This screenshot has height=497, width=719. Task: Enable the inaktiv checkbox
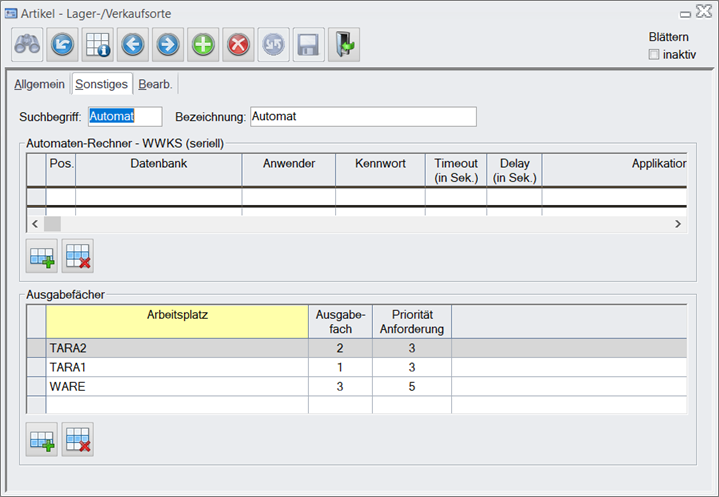click(x=654, y=54)
